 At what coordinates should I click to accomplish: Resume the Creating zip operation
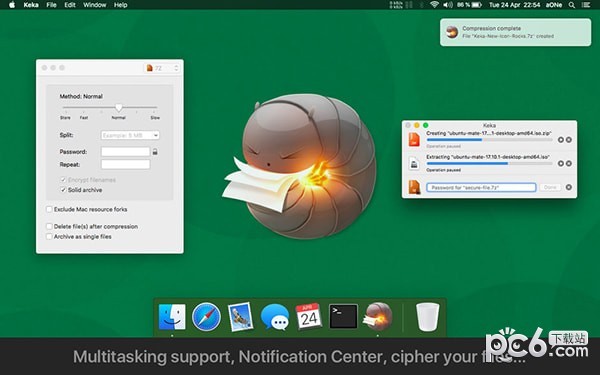pos(561,140)
